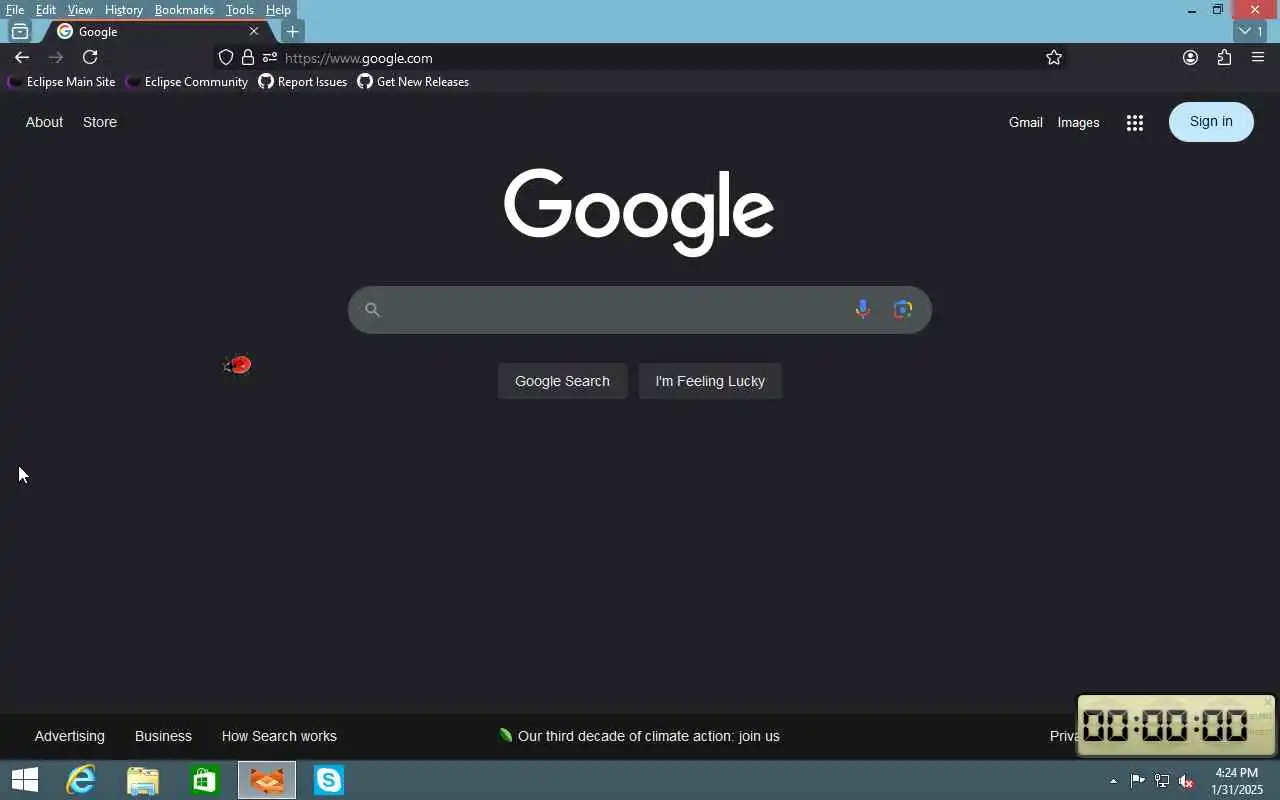Open the site permissions icon in the address bar
The width and height of the screenshot is (1280, 800).
(270, 58)
